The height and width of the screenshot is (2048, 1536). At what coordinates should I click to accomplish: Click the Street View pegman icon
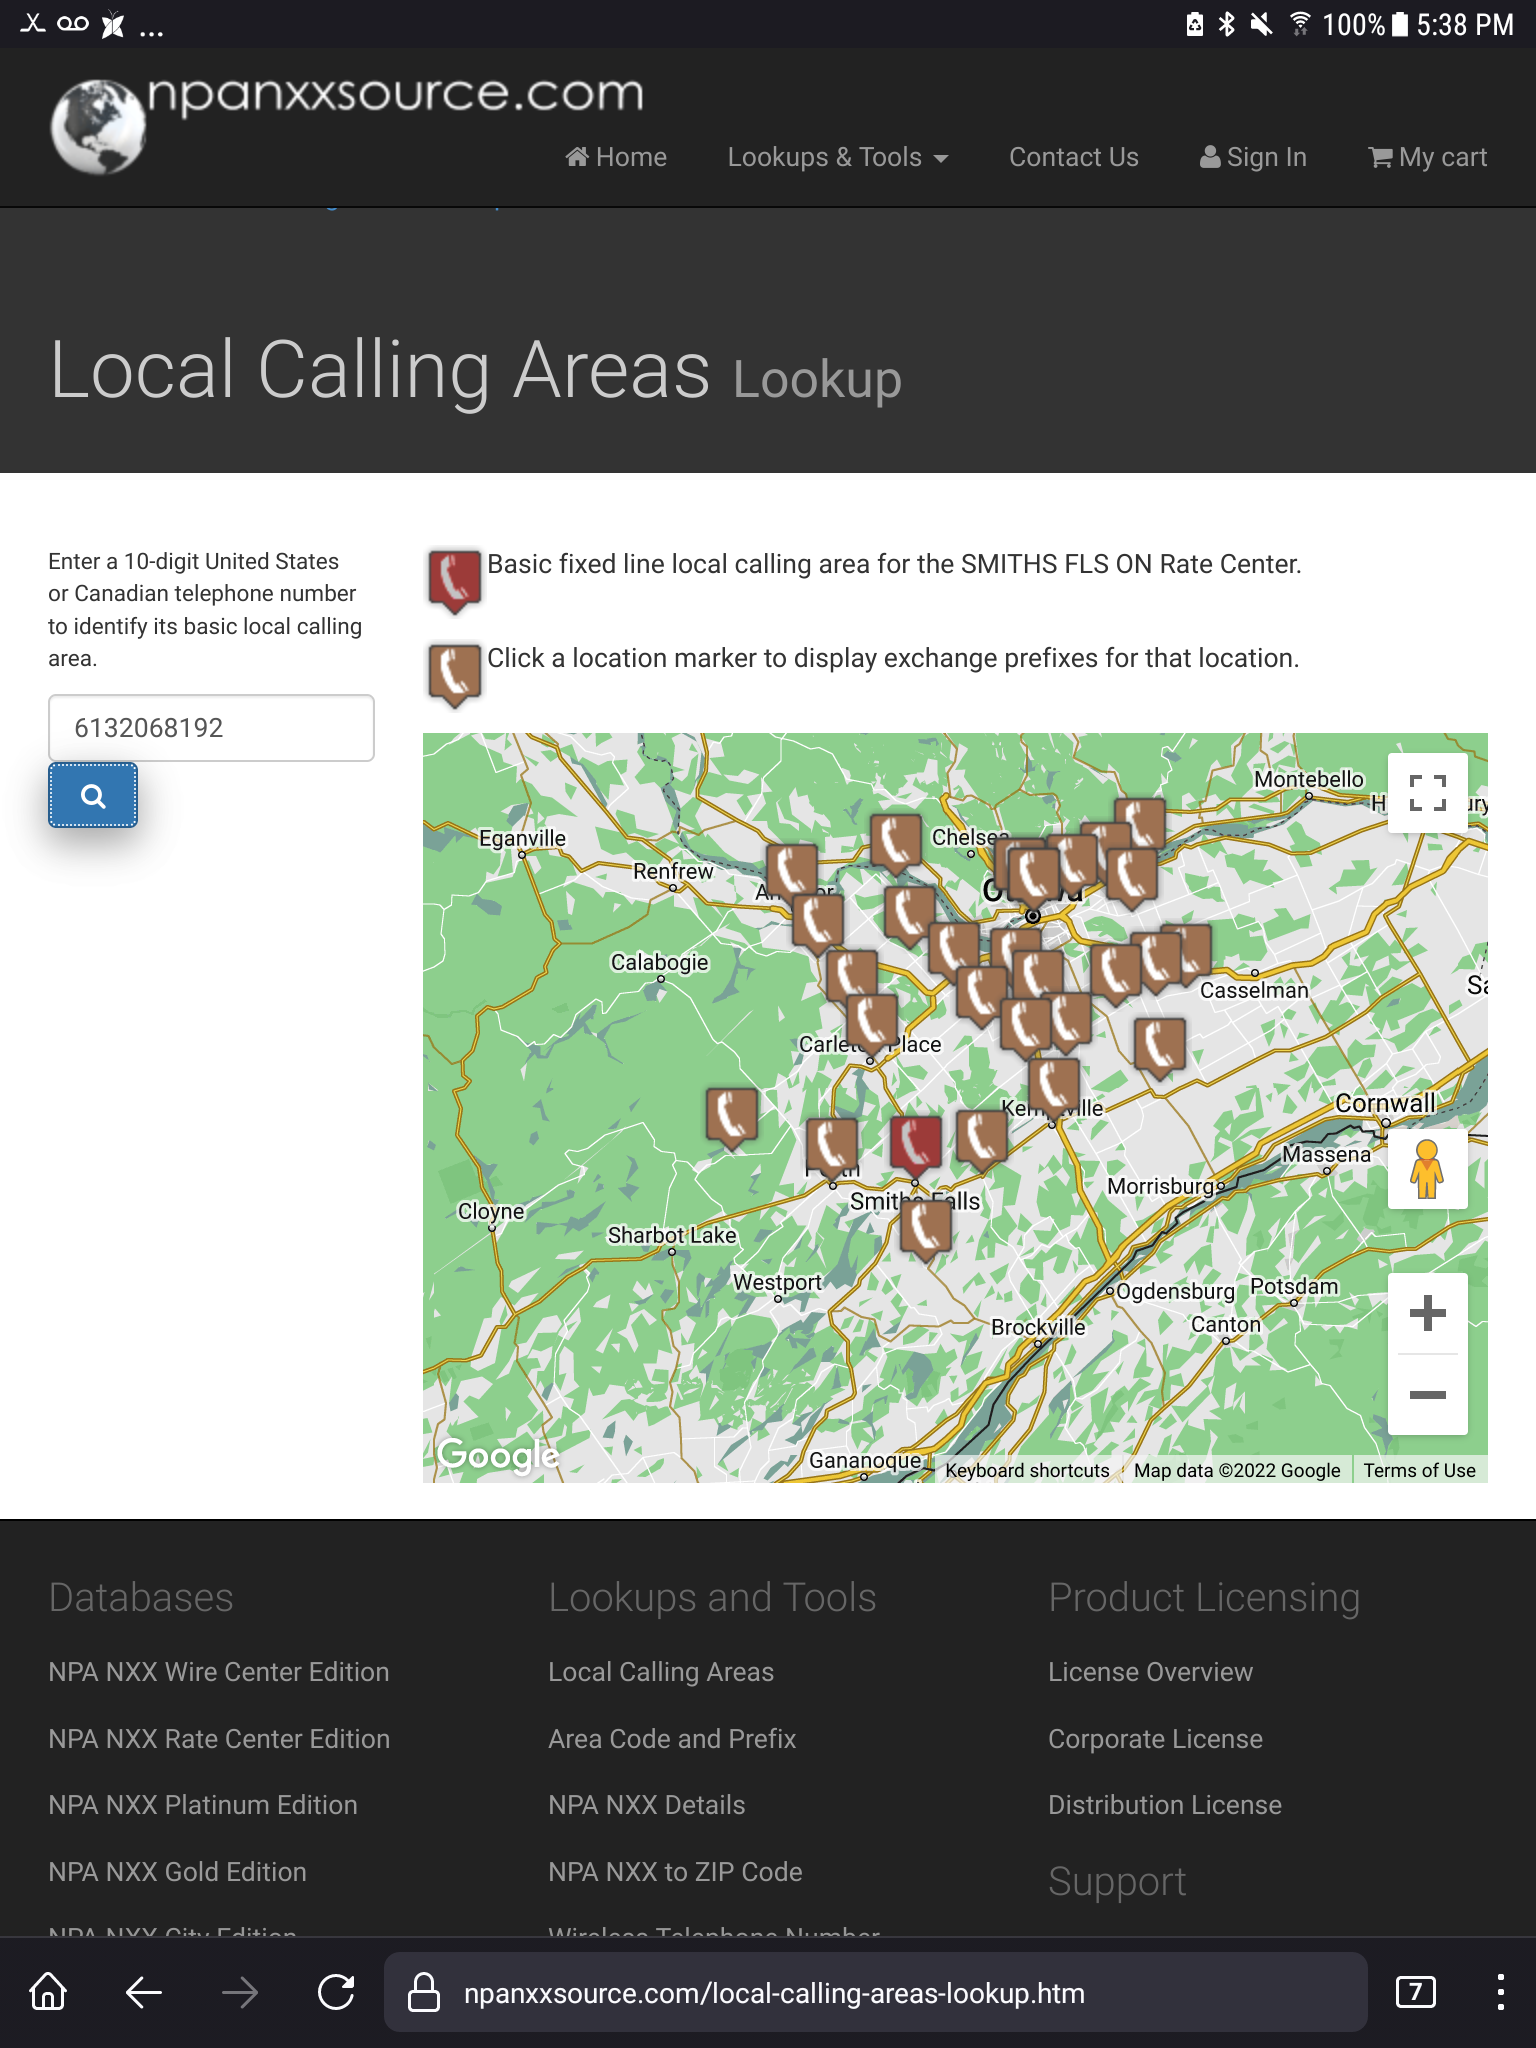pos(1427,1169)
